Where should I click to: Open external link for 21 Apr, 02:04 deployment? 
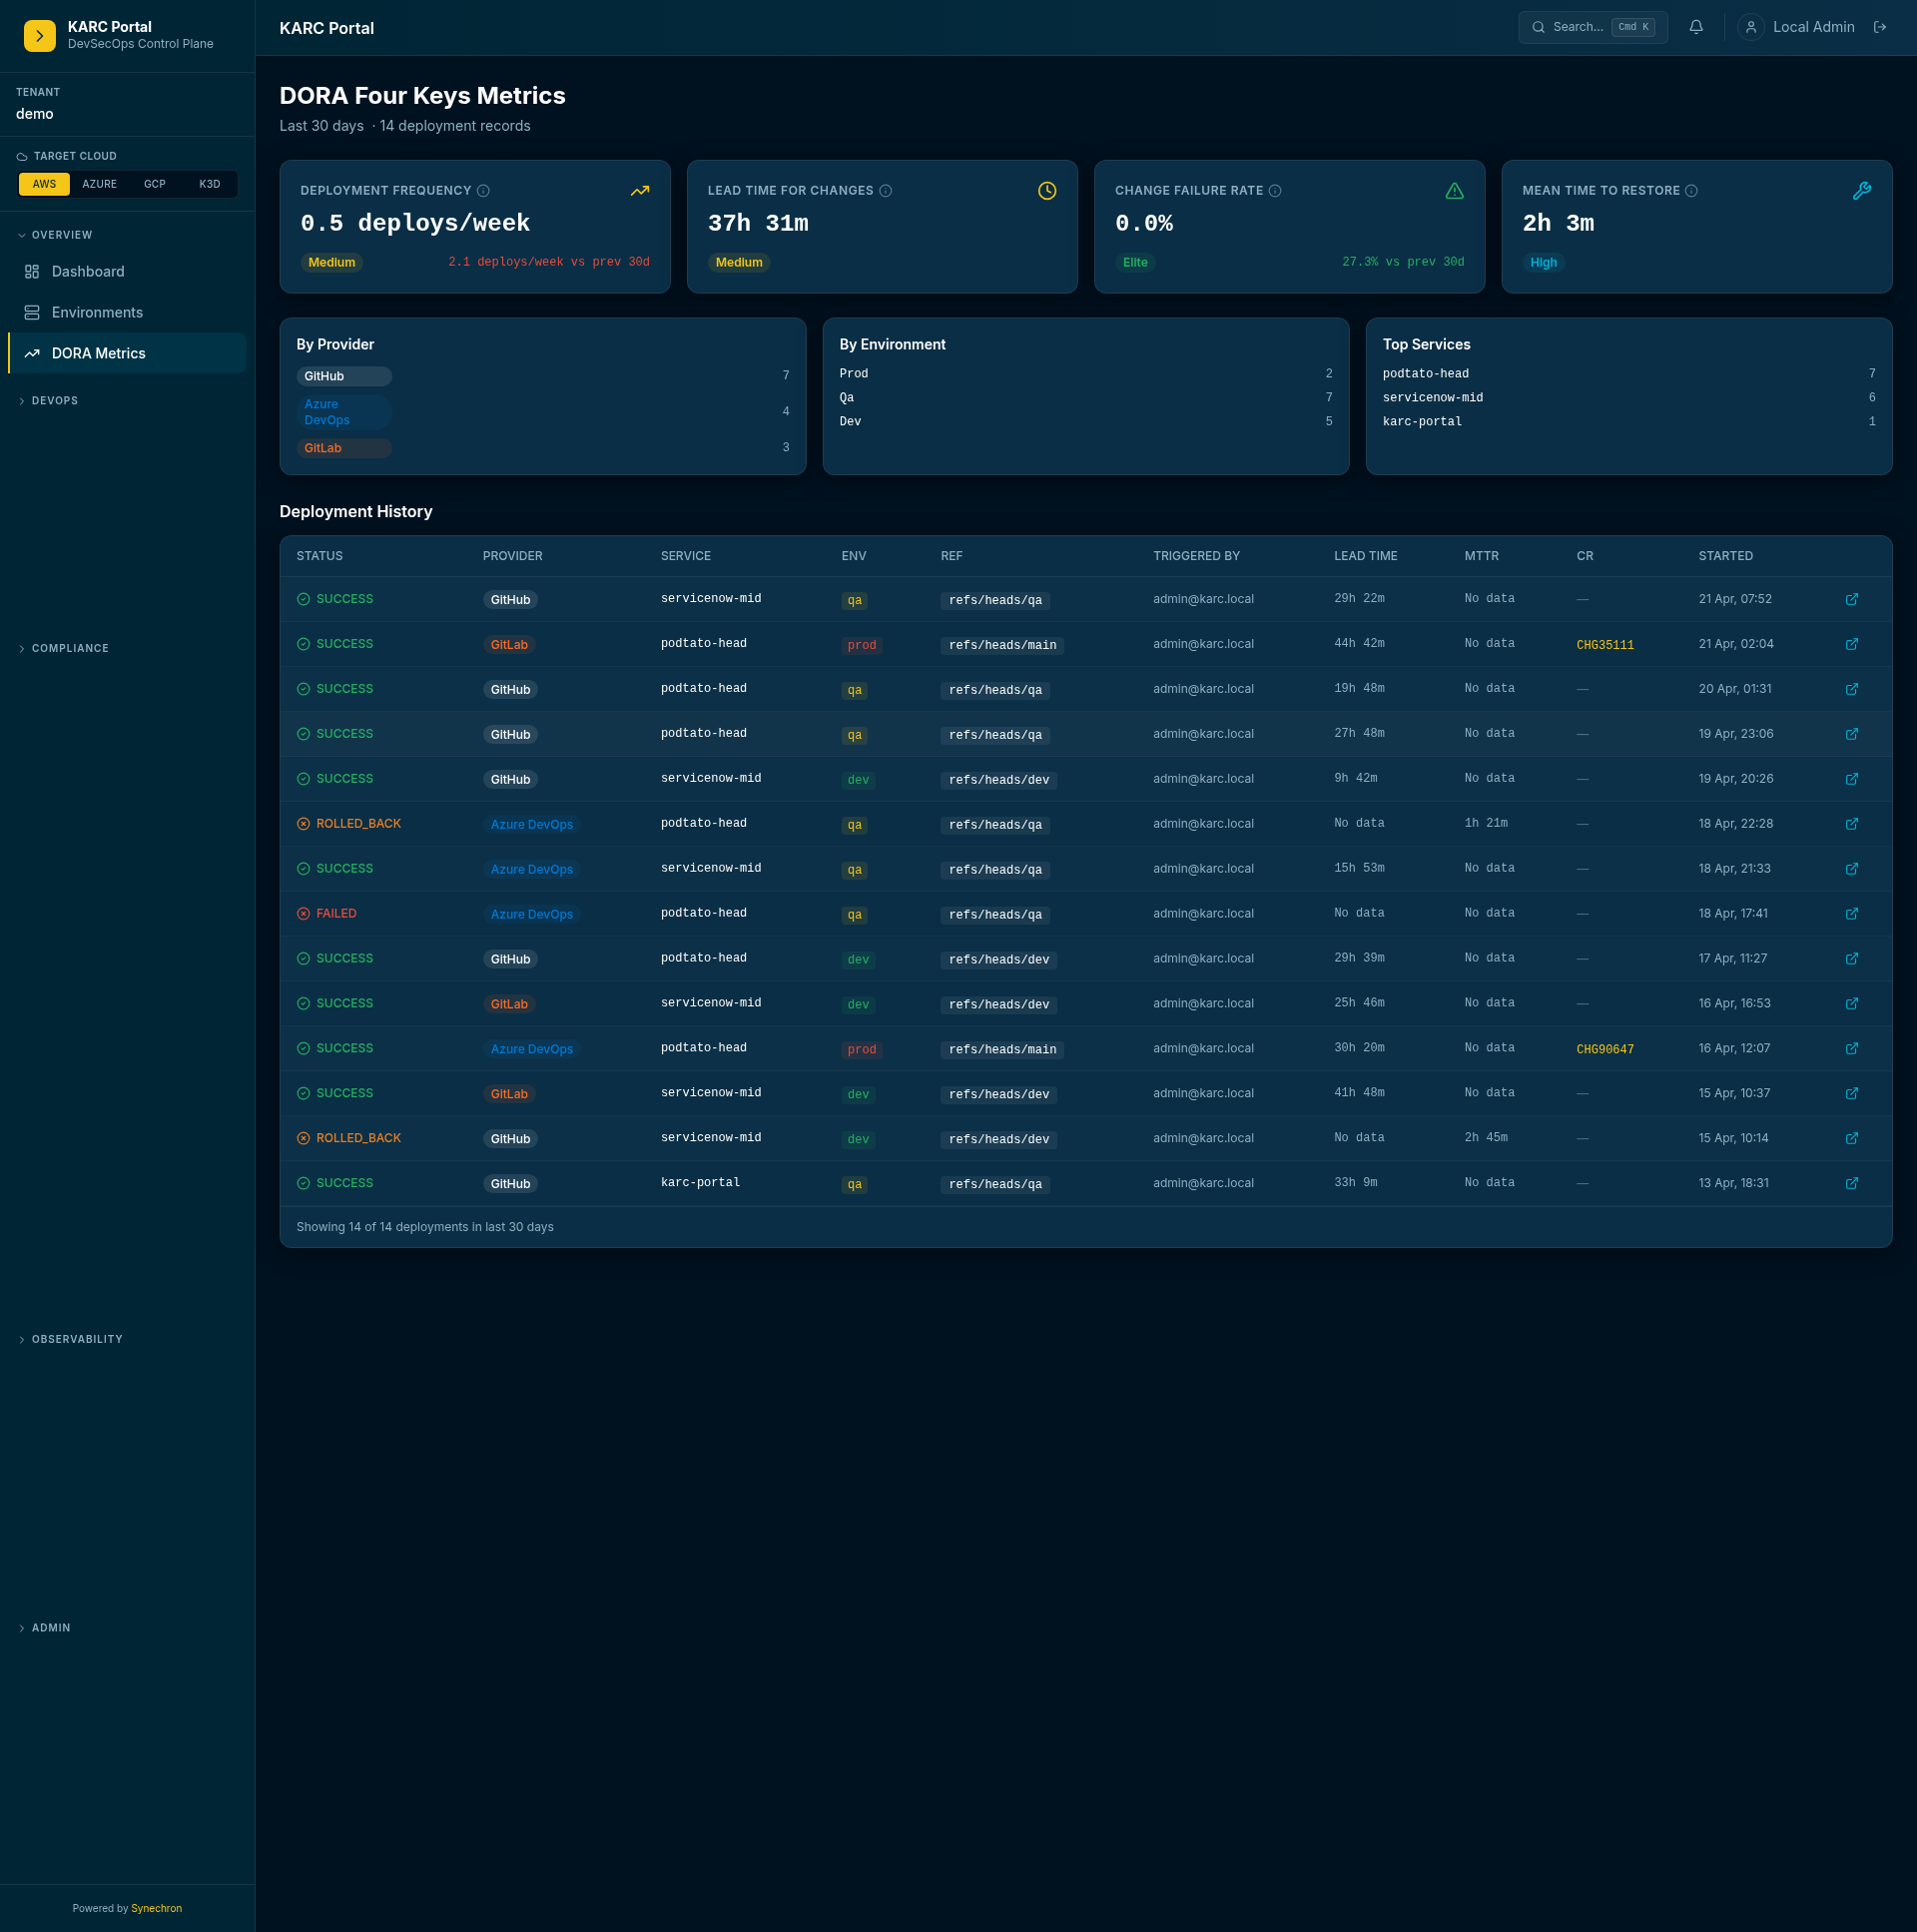click(x=1852, y=645)
